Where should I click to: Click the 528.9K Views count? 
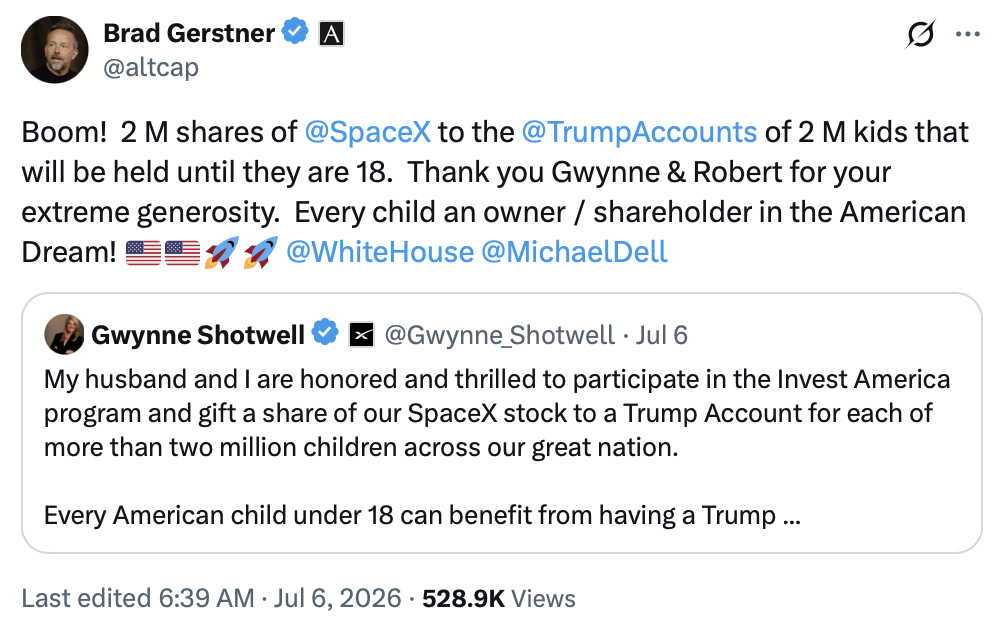point(499,598)
